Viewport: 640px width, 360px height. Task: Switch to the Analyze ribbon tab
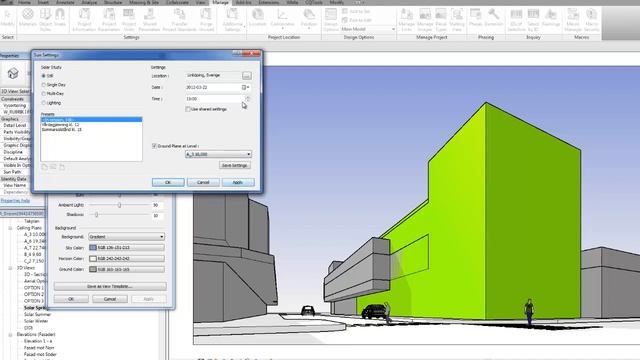[89, 2]
